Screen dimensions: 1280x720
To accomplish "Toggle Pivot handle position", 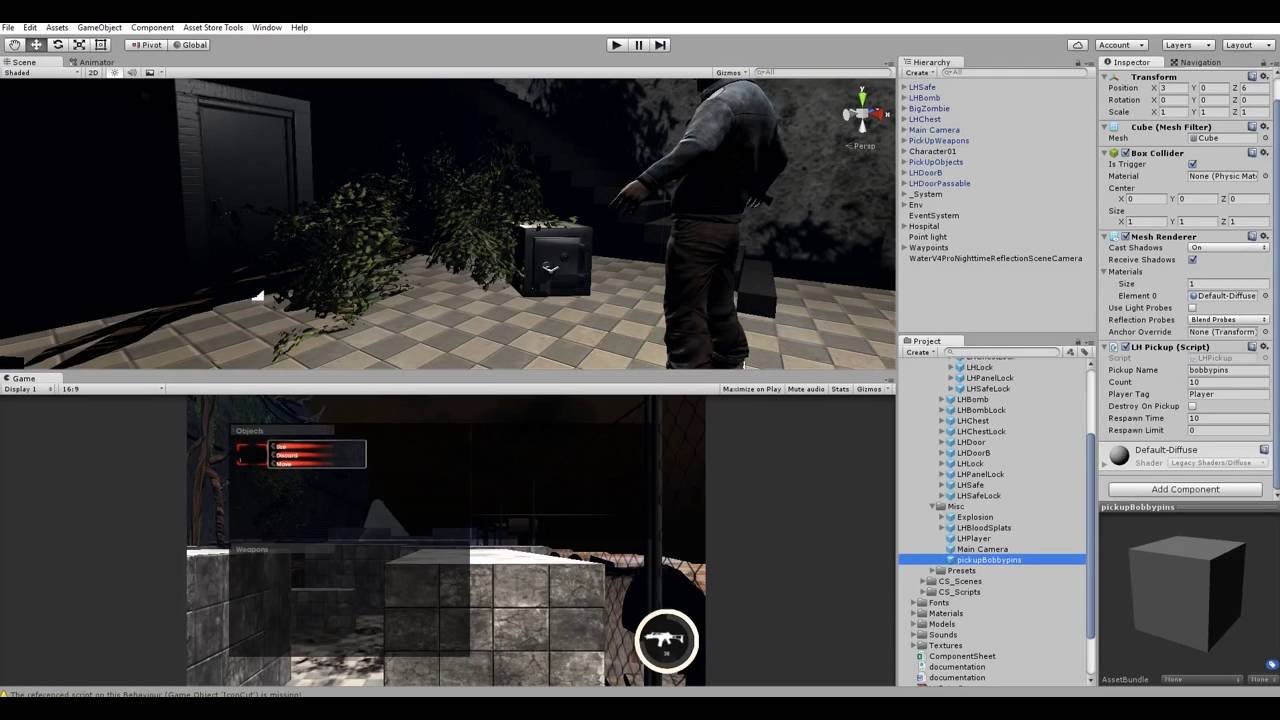I will tap(146, 44).
